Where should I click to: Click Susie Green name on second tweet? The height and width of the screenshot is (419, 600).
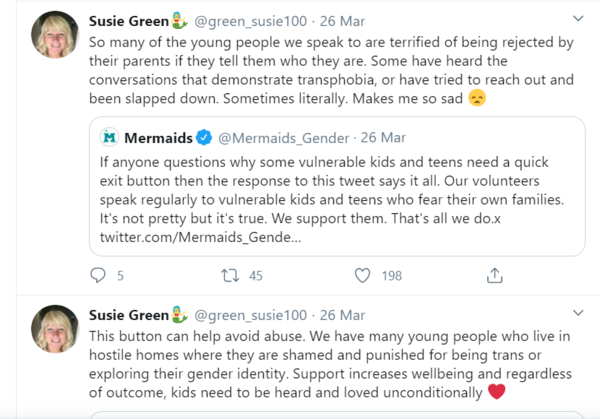132,315
